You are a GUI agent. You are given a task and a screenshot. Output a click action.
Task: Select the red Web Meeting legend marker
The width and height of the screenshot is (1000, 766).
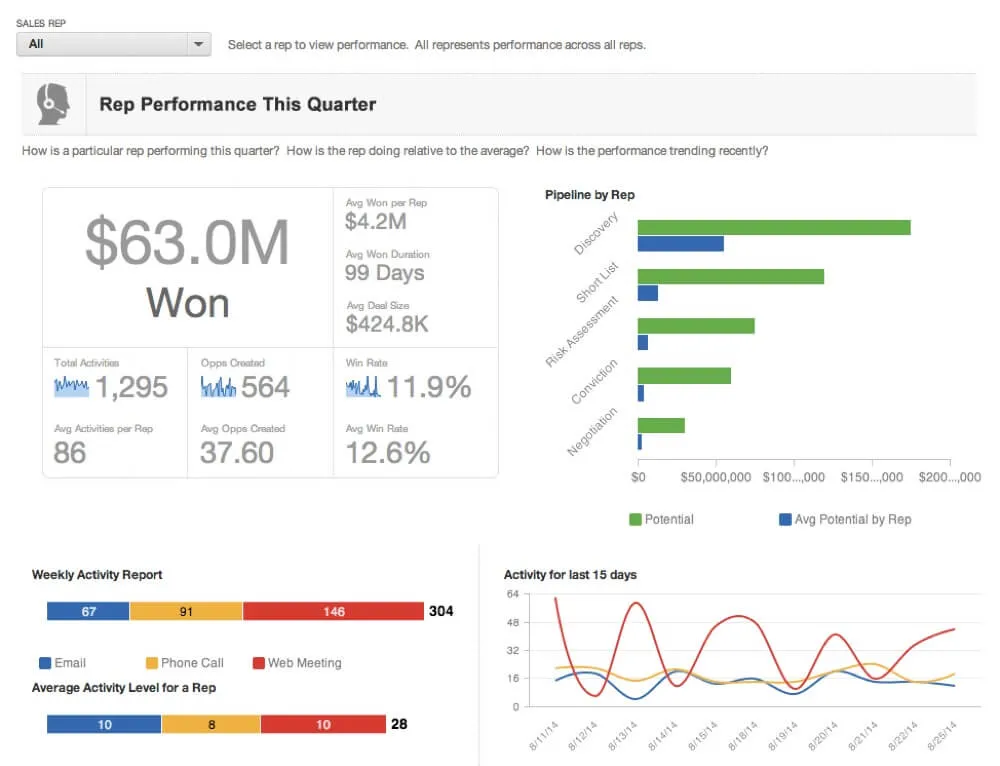coord(257,662)
